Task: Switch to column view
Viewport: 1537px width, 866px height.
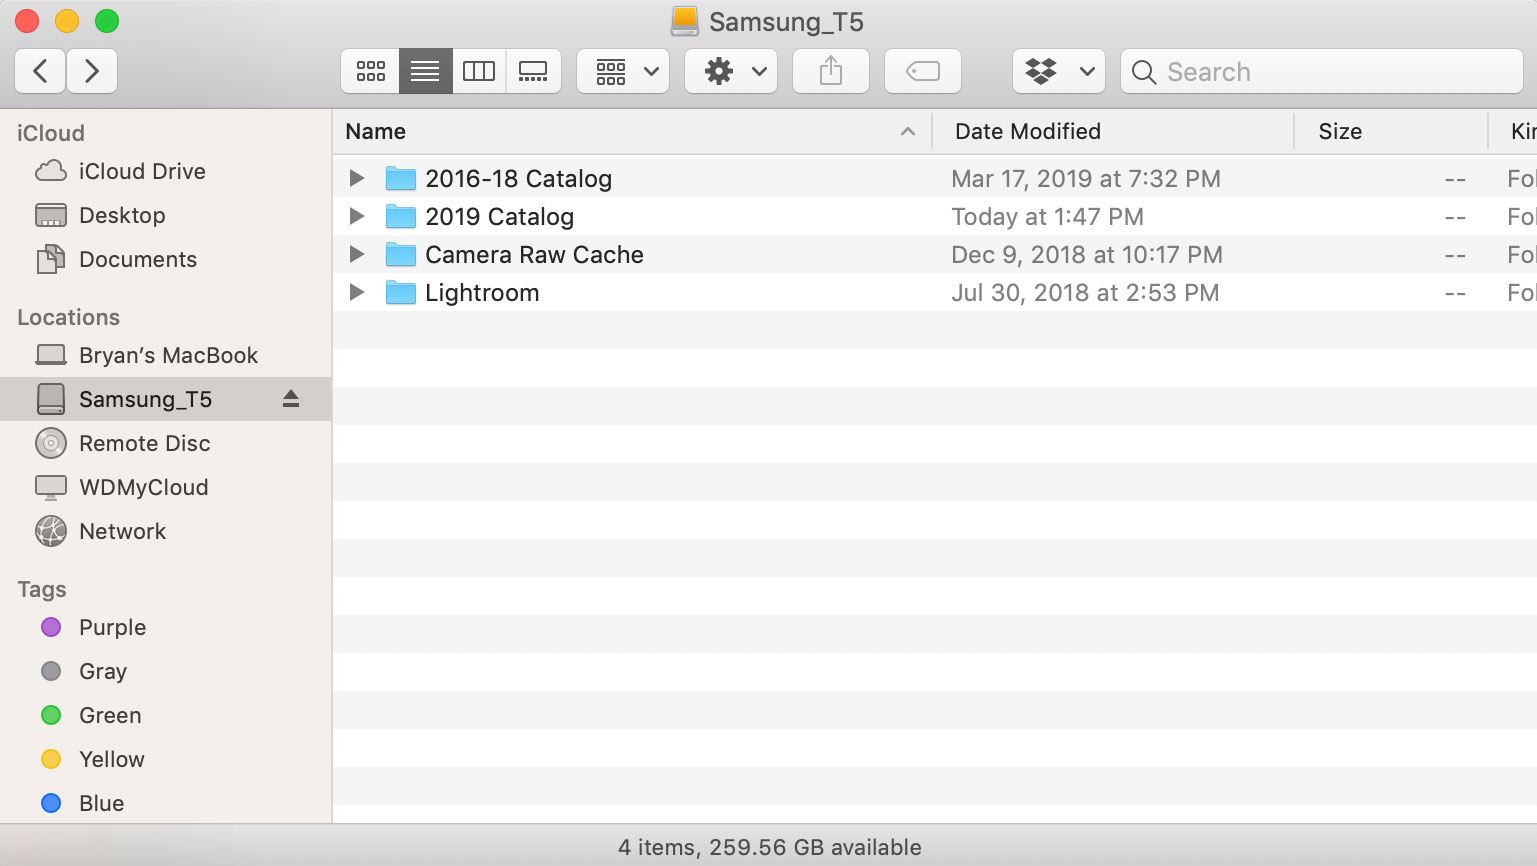Action: coord(479,71)
